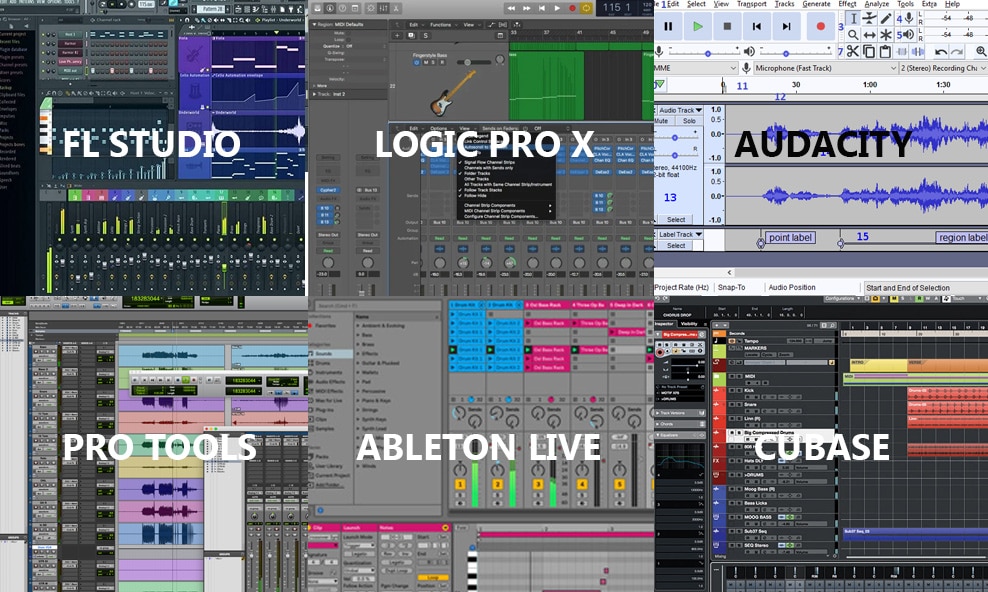The image size is (988, 592).
Task: Toggle Ableton track activator 1
Action: 460,484
